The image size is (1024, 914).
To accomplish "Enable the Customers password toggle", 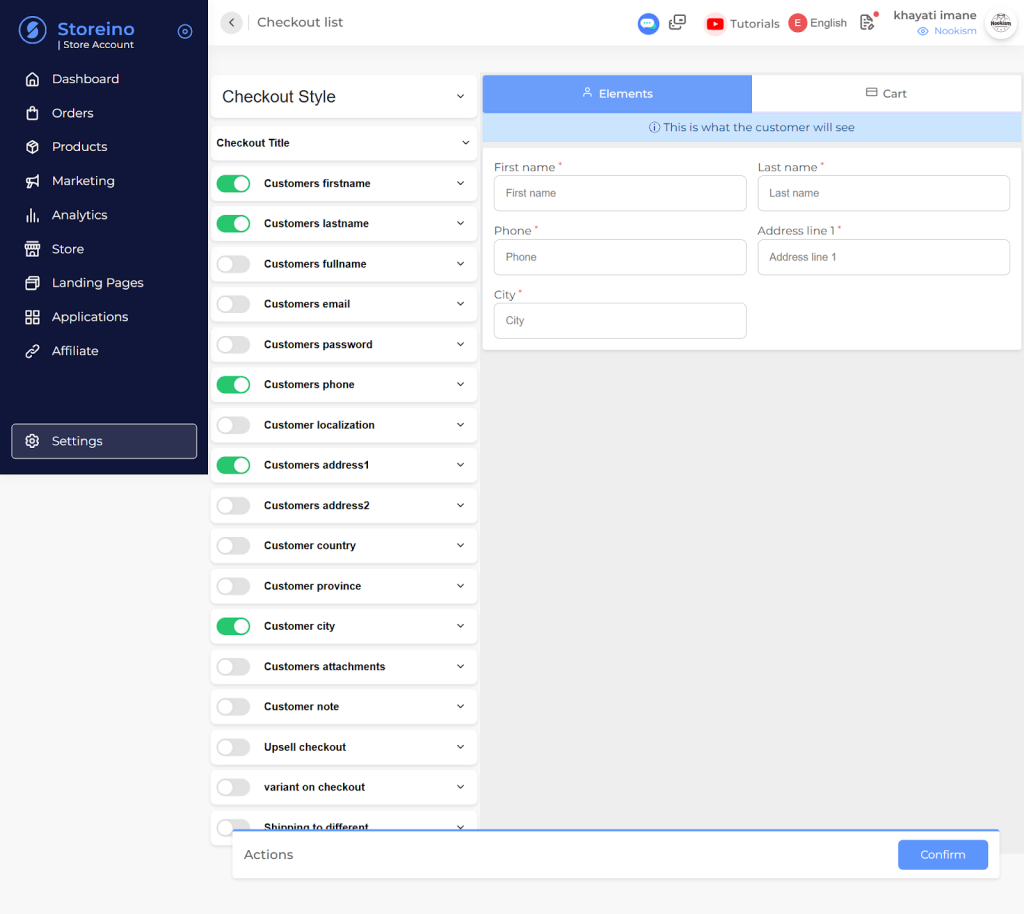I will click(x=233, y=345).
